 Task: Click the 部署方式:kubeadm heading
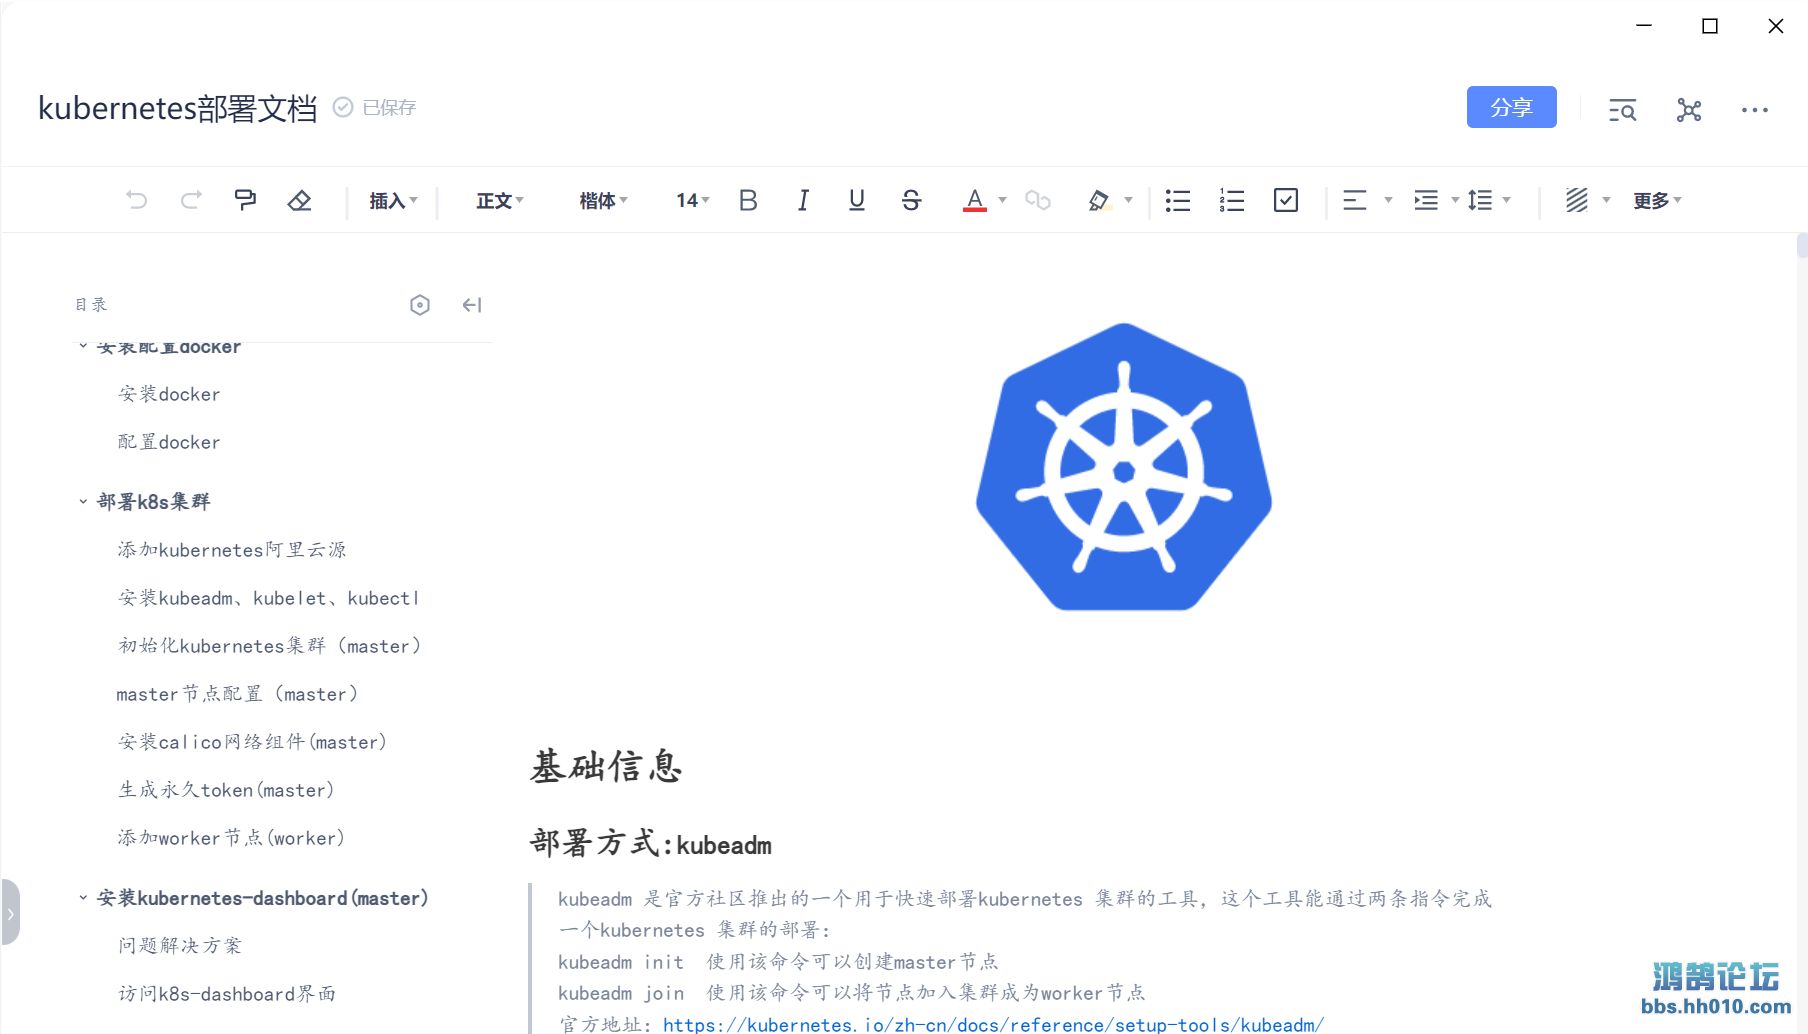(x=651, y=844)
